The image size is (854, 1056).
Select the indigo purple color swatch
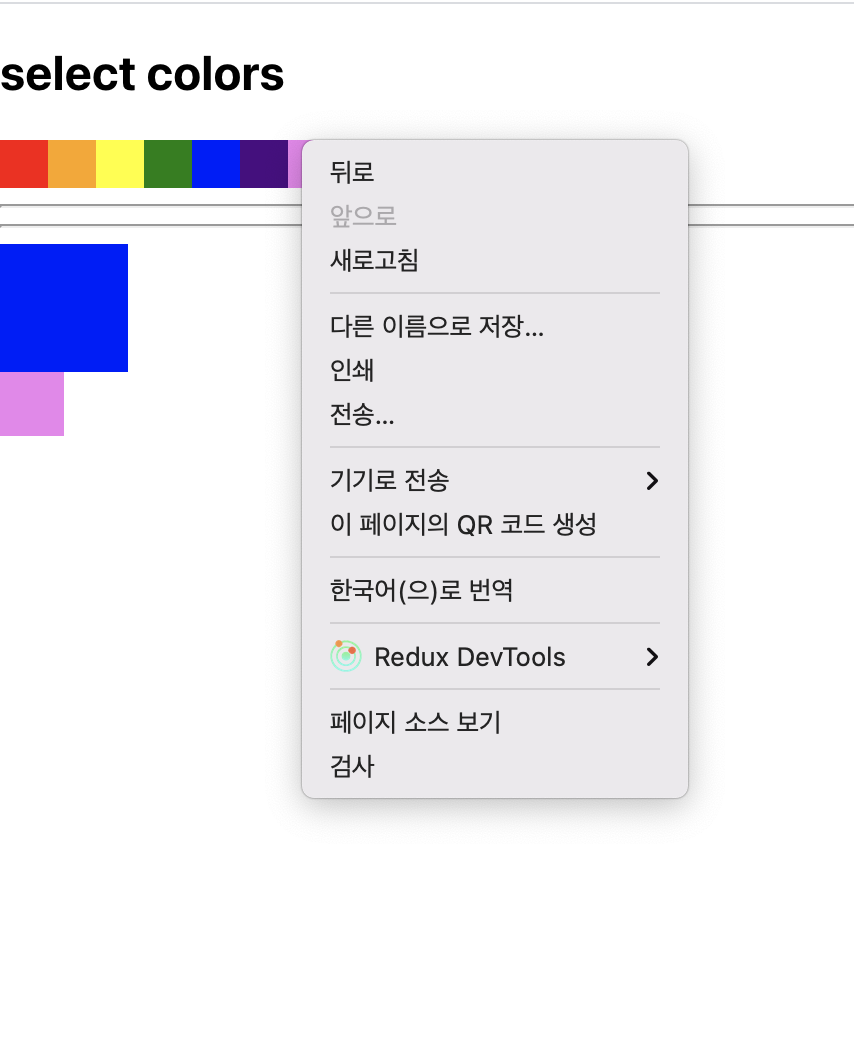(264, 164)
